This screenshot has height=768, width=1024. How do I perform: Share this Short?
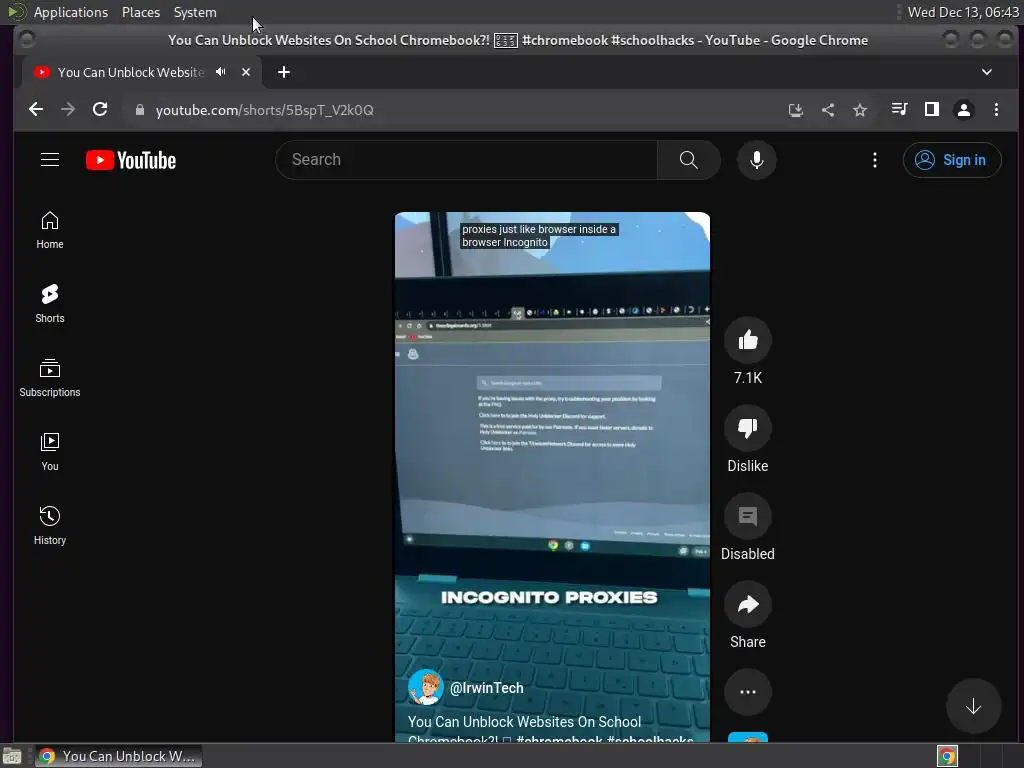748,605
